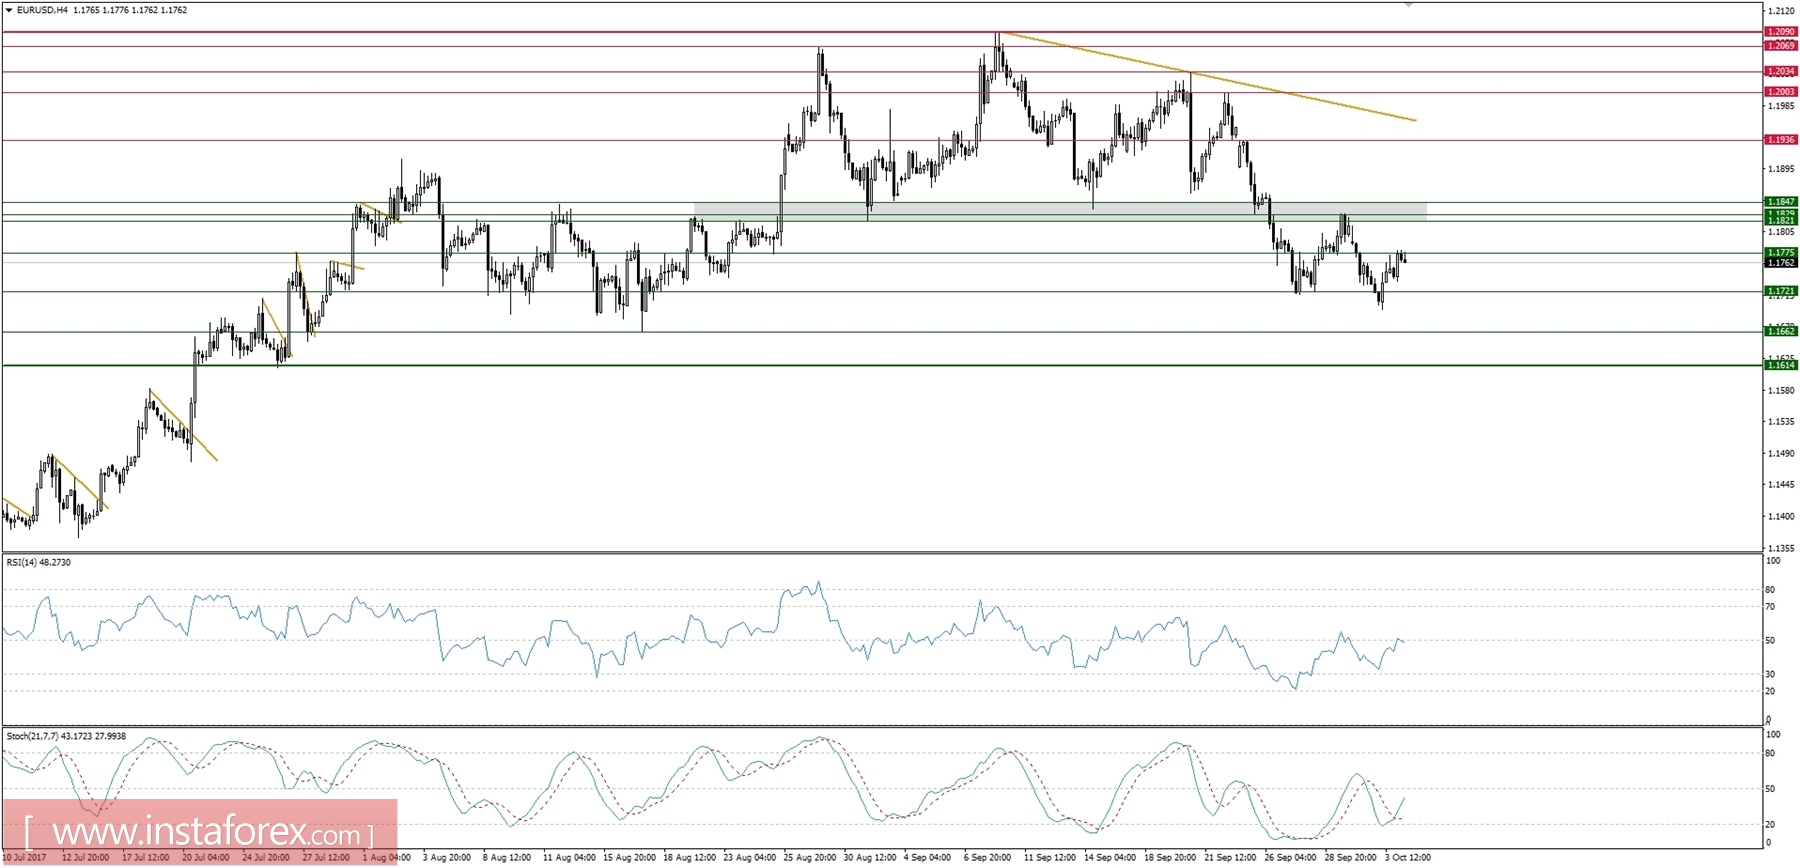Click the 1.1445 value on the price axis

pyautogui.click(x=1780, y=485)
